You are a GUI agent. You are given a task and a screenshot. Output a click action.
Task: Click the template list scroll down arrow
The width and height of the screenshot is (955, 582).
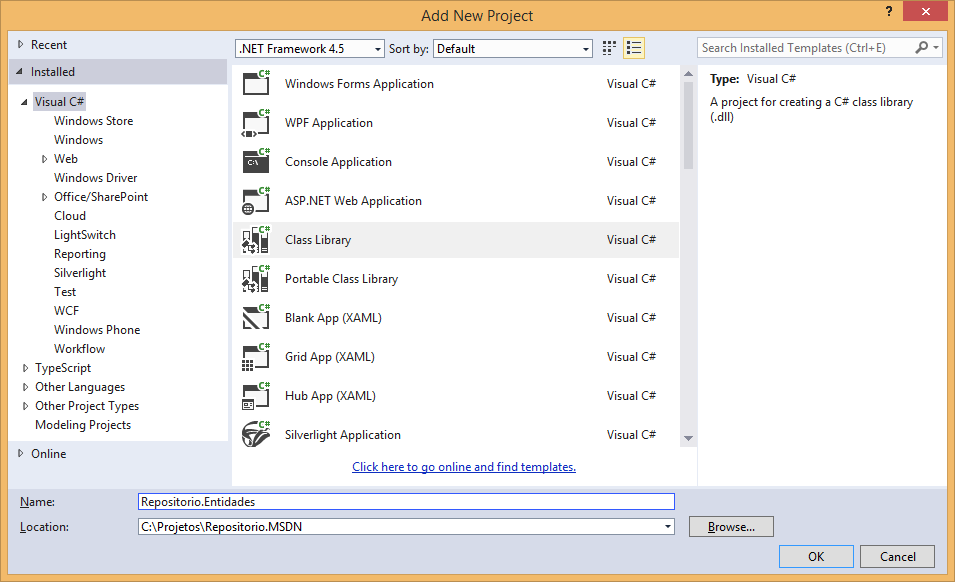coord(688,438)
